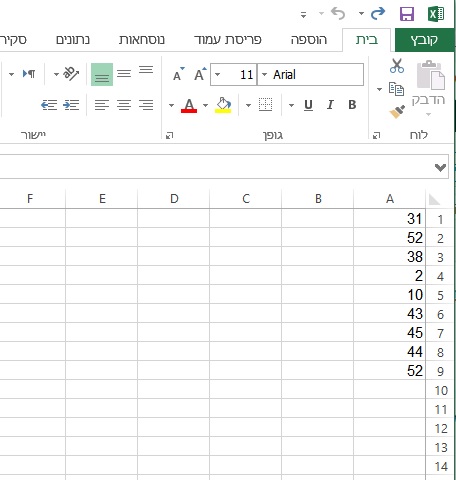456x480 pixels.
Task: Toggle Underline formatting
Action: [x=308, y=105]
